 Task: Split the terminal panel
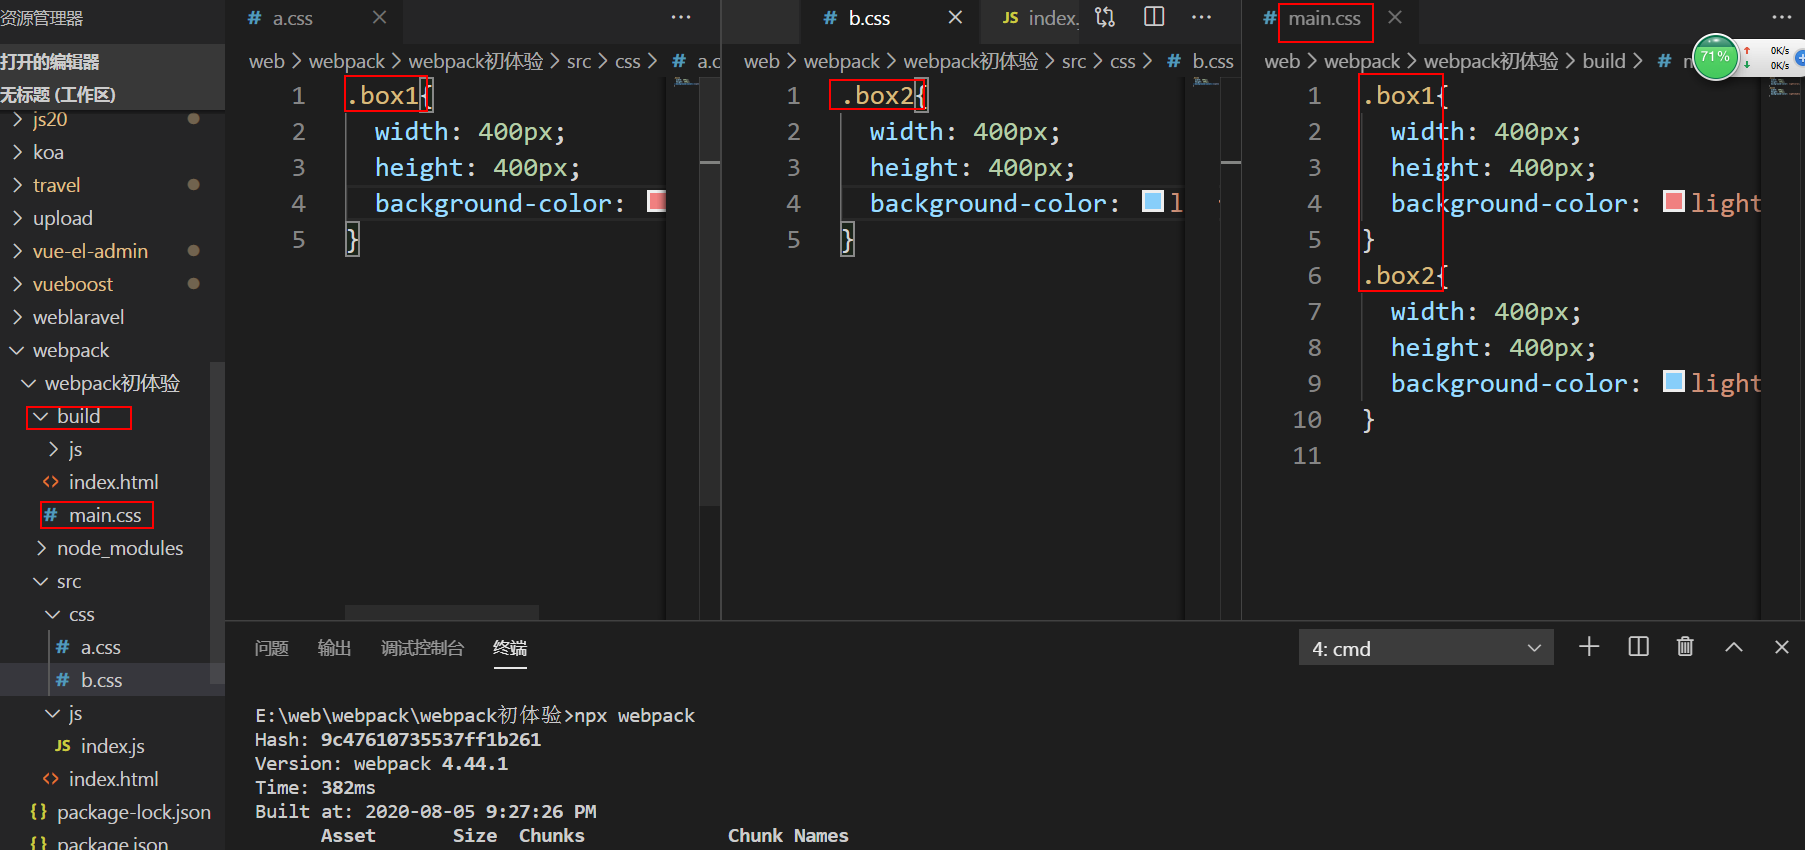pos(1638,647)
